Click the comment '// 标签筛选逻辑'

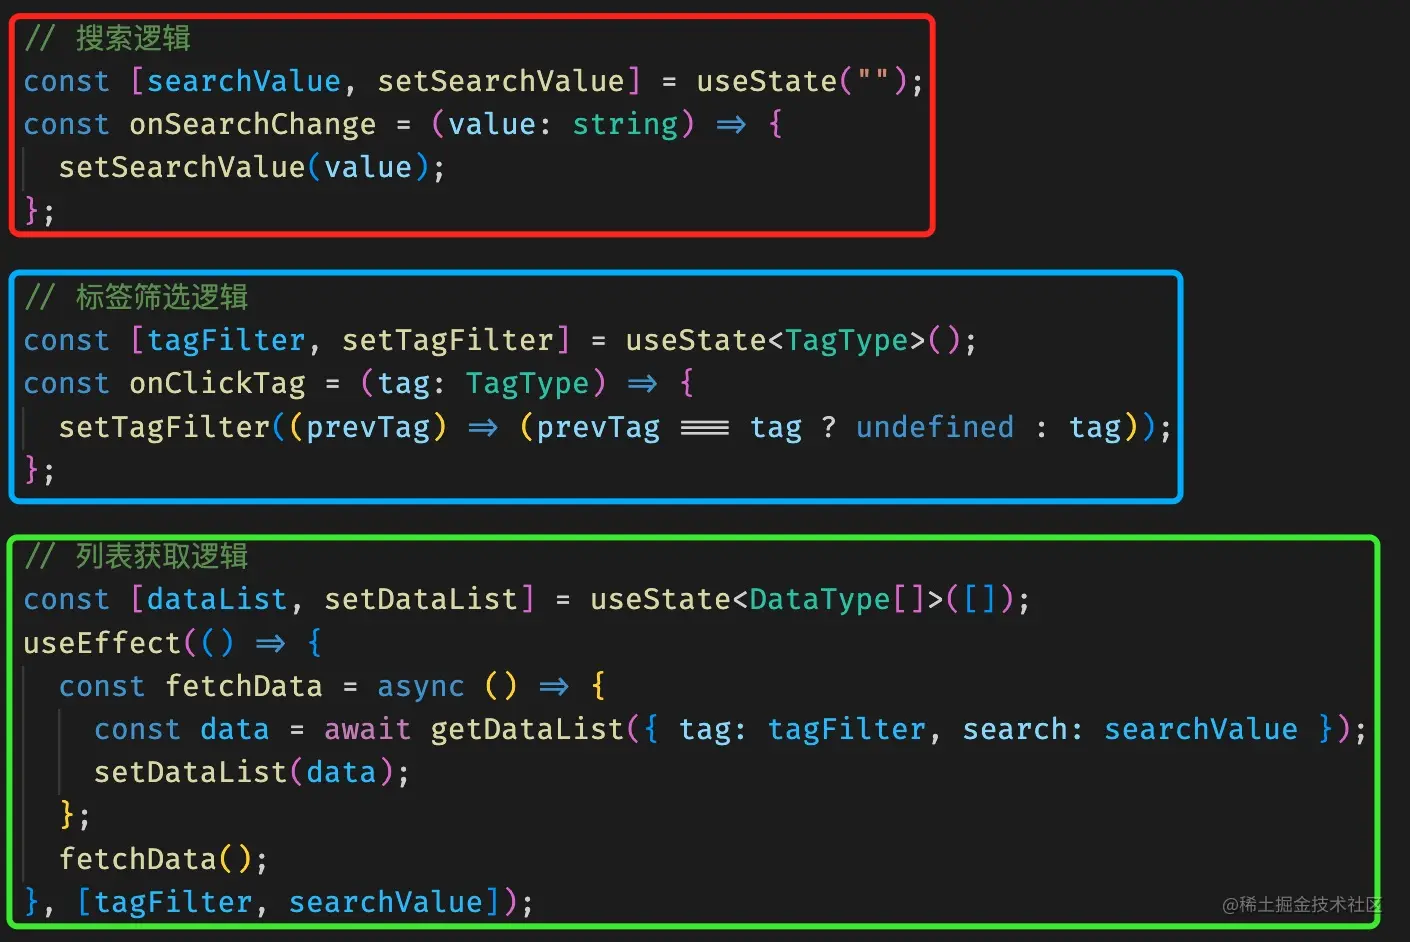136,297
